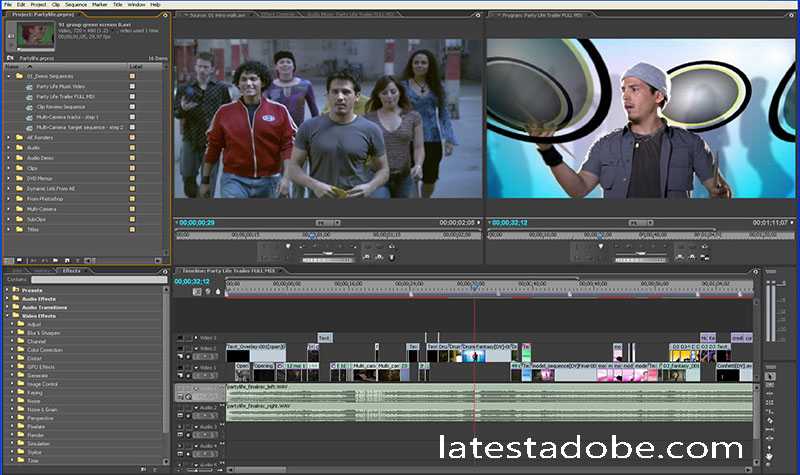Mute the Audio 2 track speaker toggle
Image resolution: width=800 pixels, height=475 pixels.
tap(180, 408)
